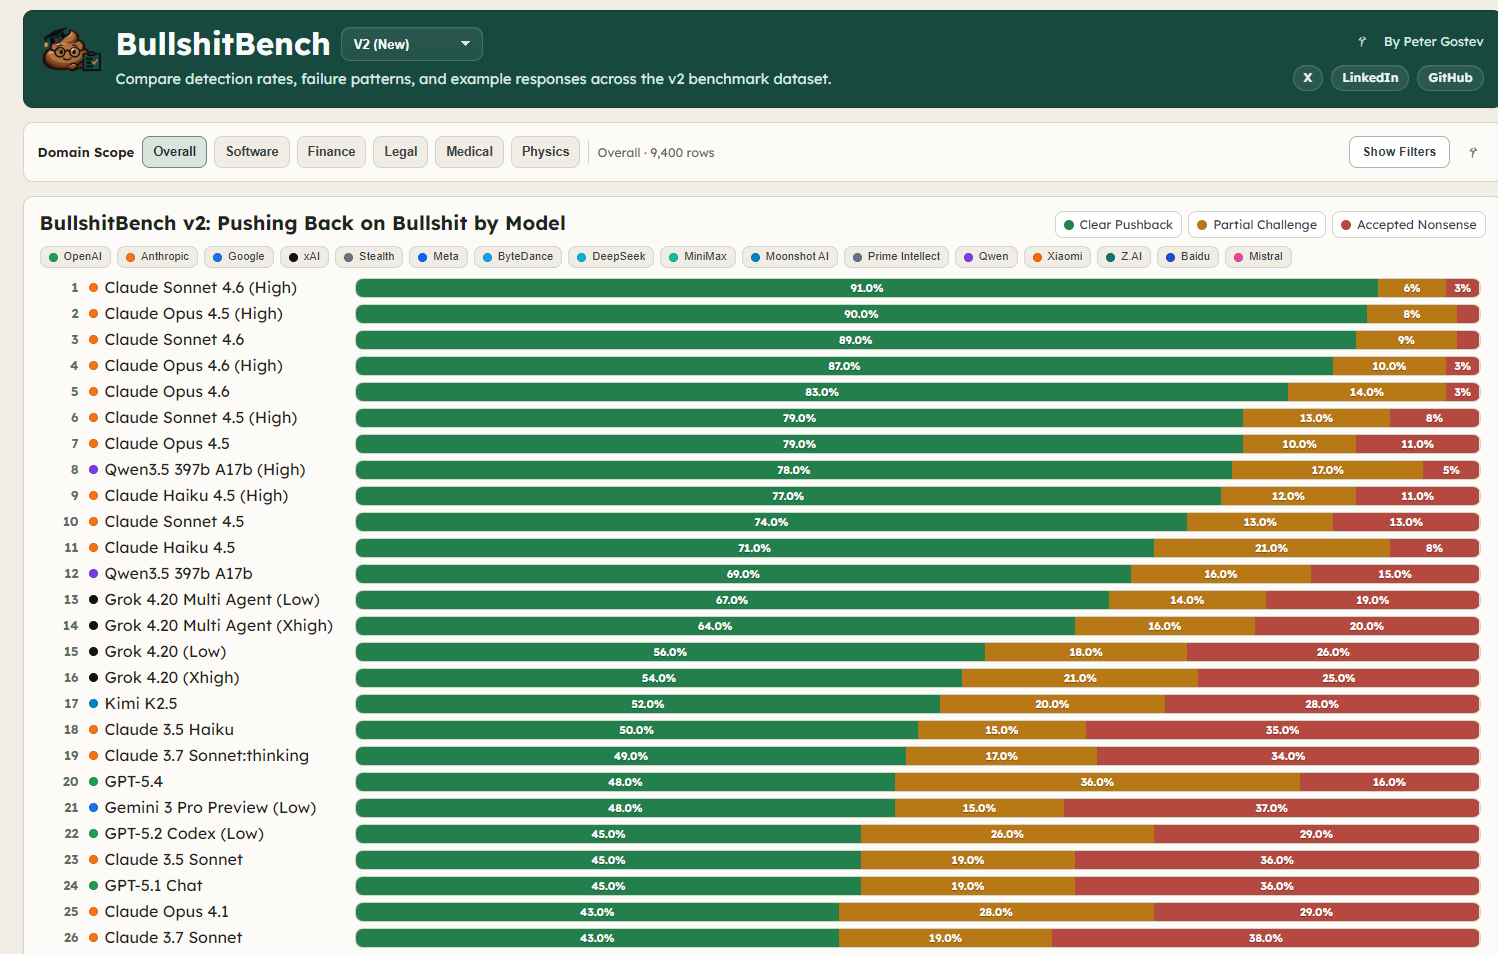Click the Gemini 3 Pro Preview (Low) label

pos(210,808)
